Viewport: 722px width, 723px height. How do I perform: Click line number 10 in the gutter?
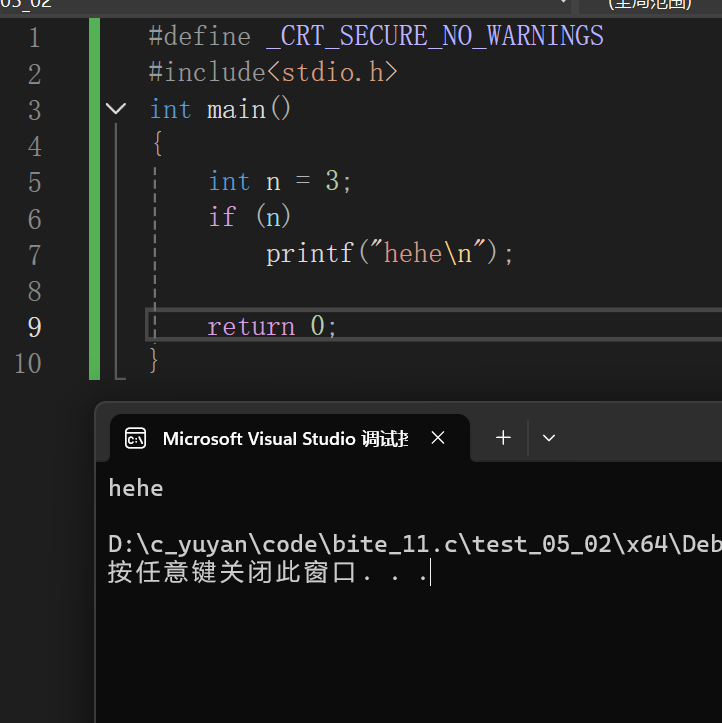coord(28,363)
